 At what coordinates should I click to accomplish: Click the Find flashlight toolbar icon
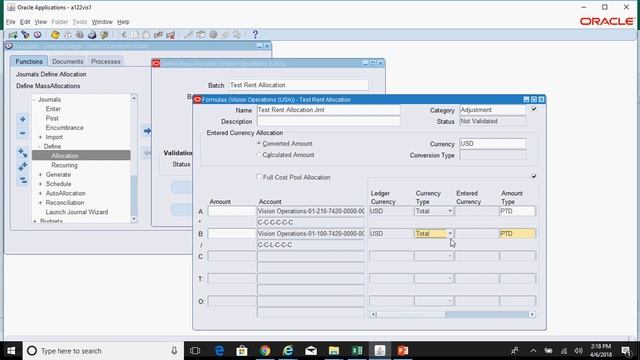coord(25,35)
